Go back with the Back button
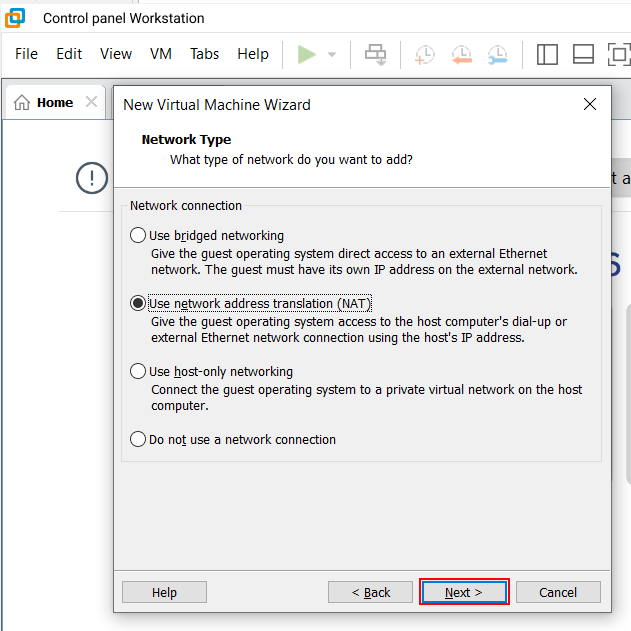 (x=370, y=592)
